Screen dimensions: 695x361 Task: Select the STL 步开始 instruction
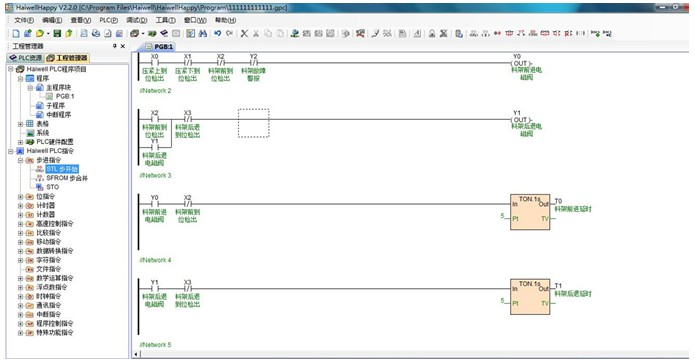point(62,169)
